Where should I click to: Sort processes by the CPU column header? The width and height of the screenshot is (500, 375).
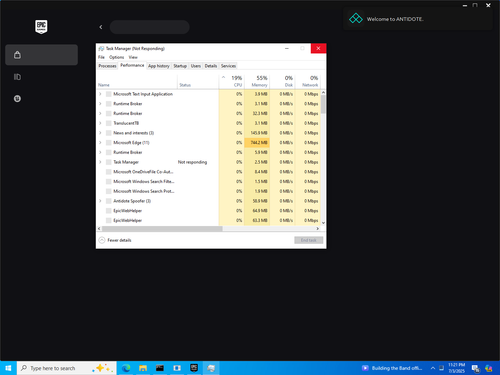tap(232, 81)
